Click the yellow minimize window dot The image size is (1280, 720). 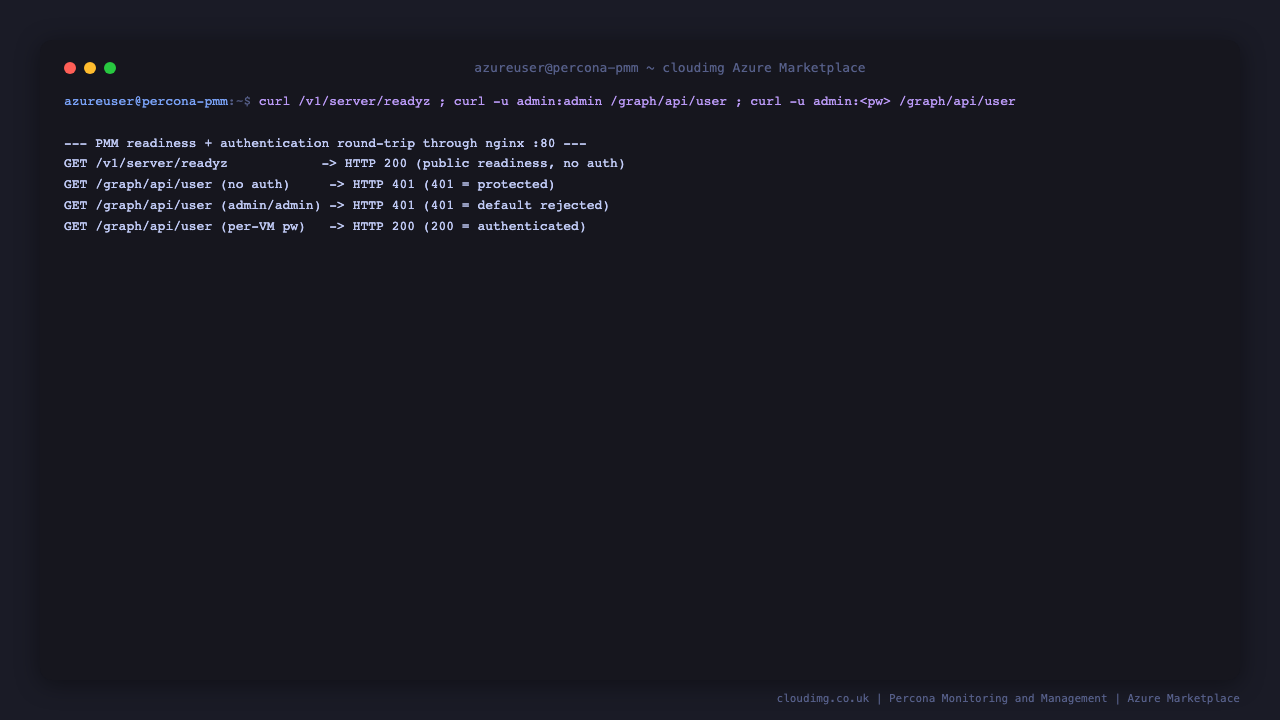(x=90, y=68)
